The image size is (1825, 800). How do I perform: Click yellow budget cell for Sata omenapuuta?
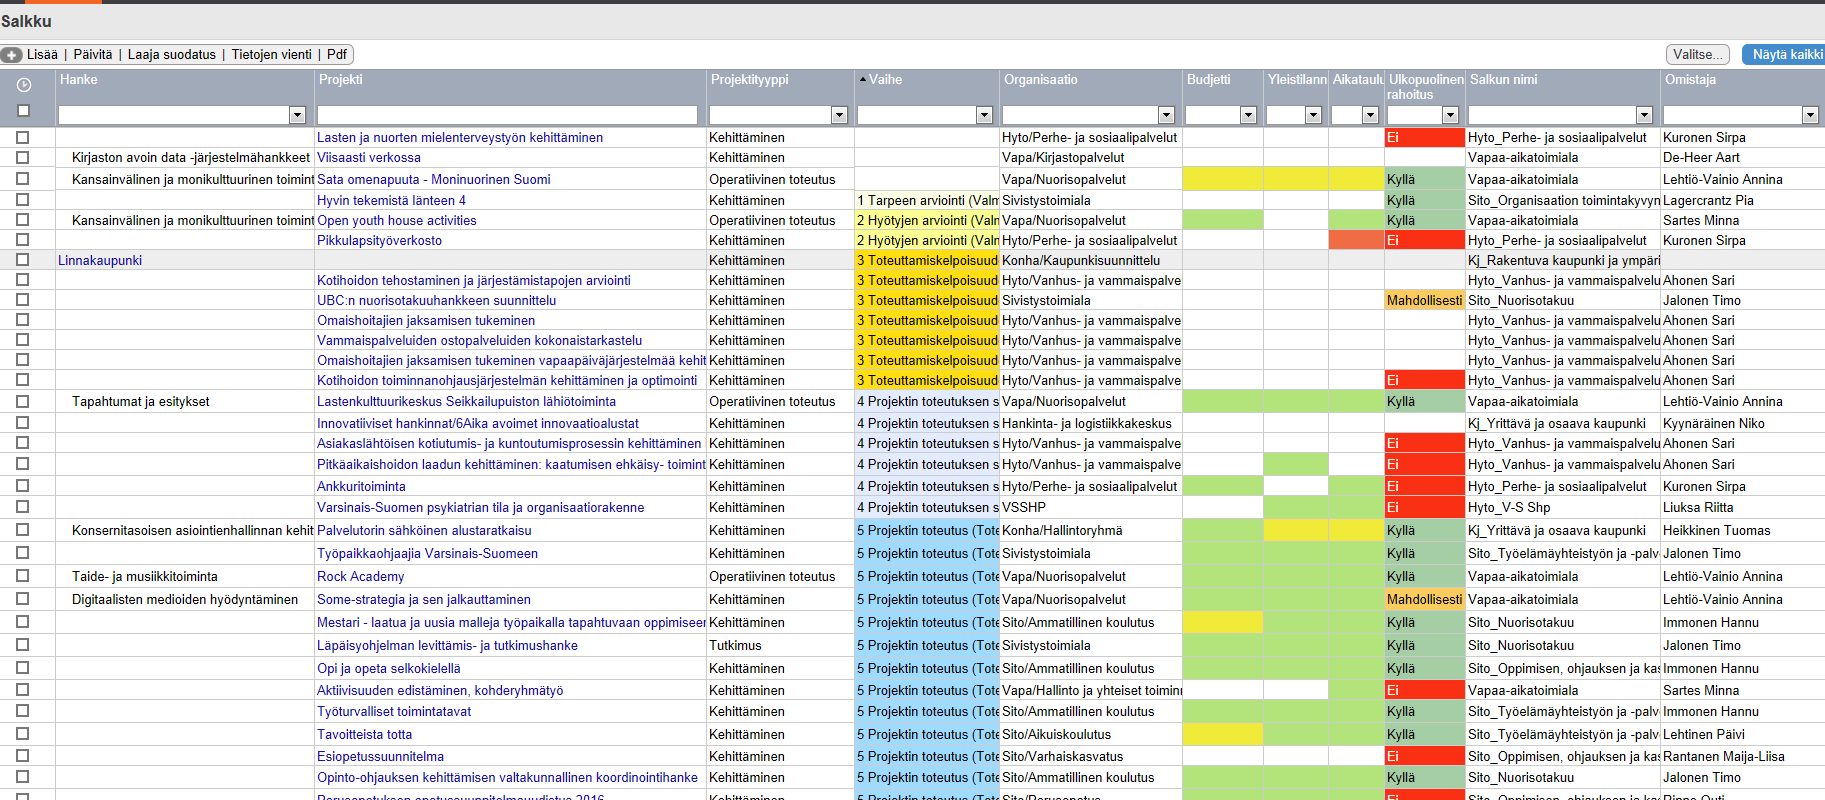click(1222, 179)
